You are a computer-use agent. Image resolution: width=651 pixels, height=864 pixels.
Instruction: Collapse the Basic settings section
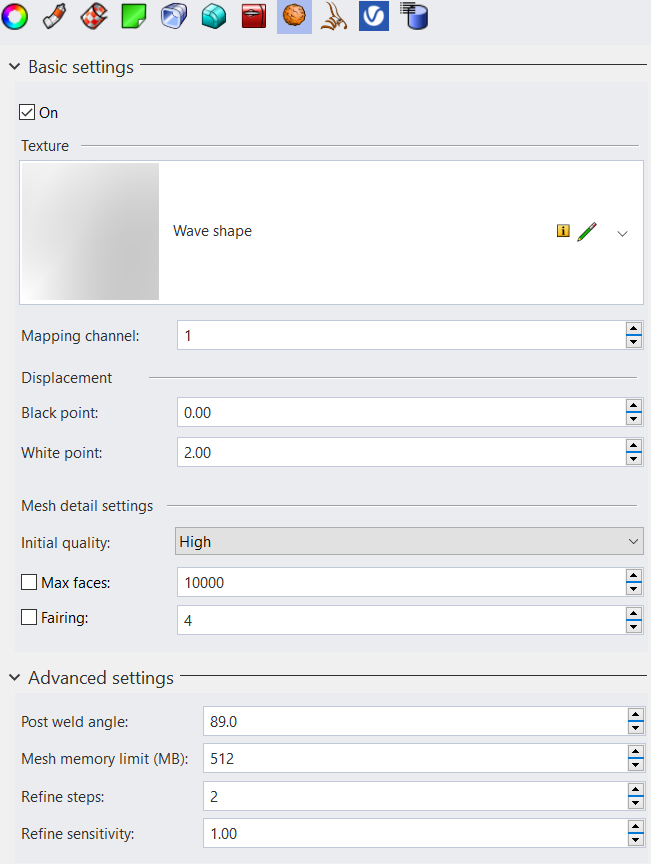pyautogui.click(x=14, y=67)
